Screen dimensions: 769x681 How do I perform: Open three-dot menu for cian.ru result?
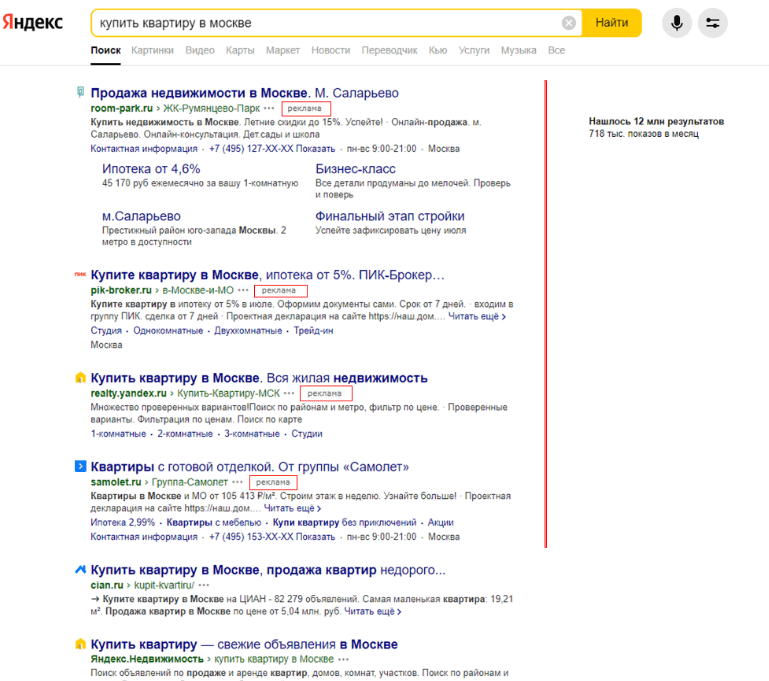(x=204, y=584)
